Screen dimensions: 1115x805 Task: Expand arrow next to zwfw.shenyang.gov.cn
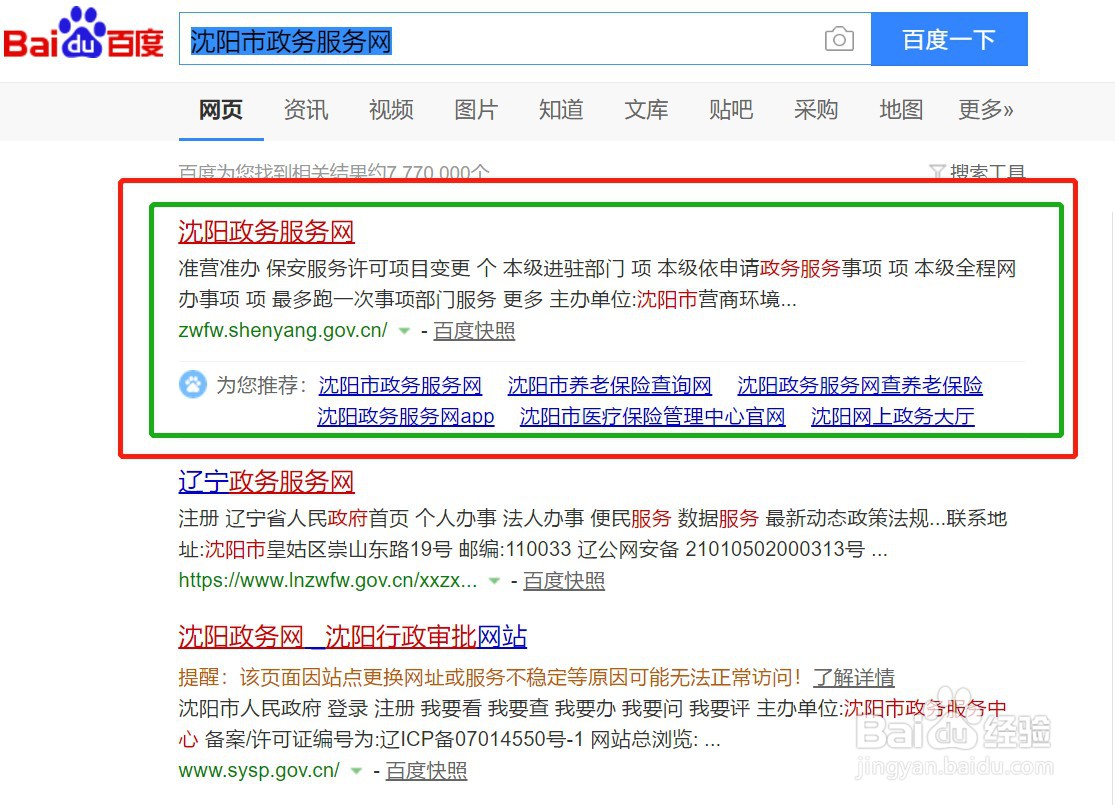(x=404, y=331)
